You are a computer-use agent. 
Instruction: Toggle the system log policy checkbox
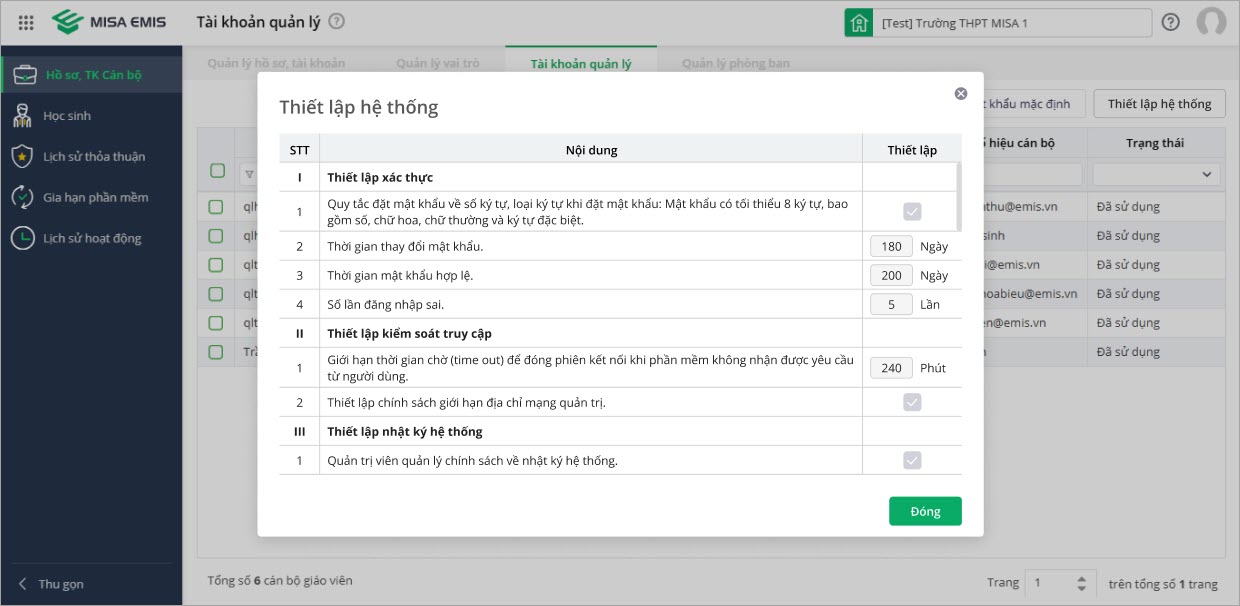pos(912,460)
